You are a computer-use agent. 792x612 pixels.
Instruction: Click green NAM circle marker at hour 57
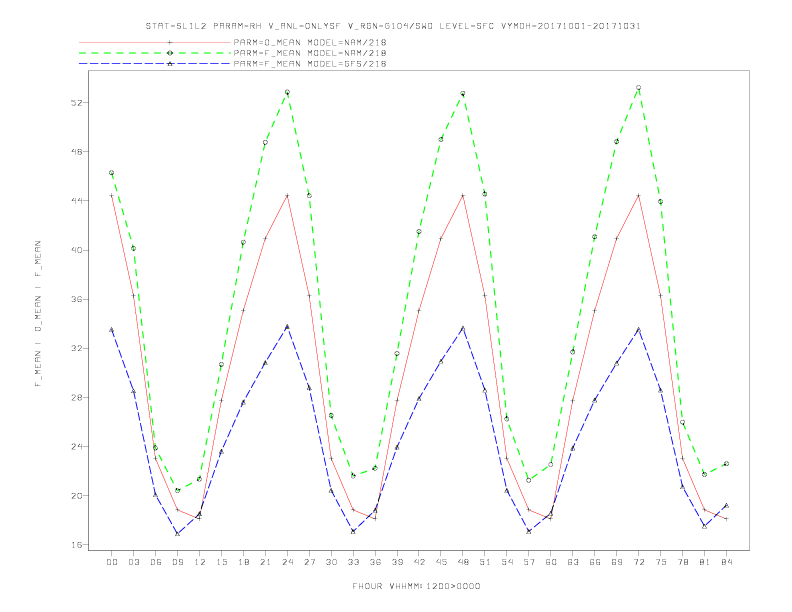529,480
